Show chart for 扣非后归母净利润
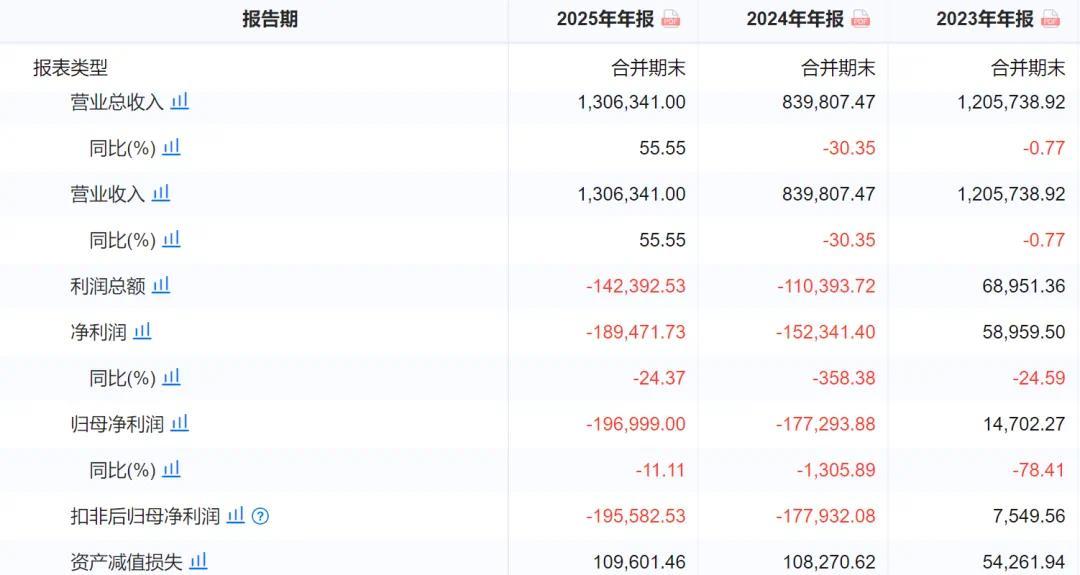Viewport: 1080px width, 575px height. point(236,514)
